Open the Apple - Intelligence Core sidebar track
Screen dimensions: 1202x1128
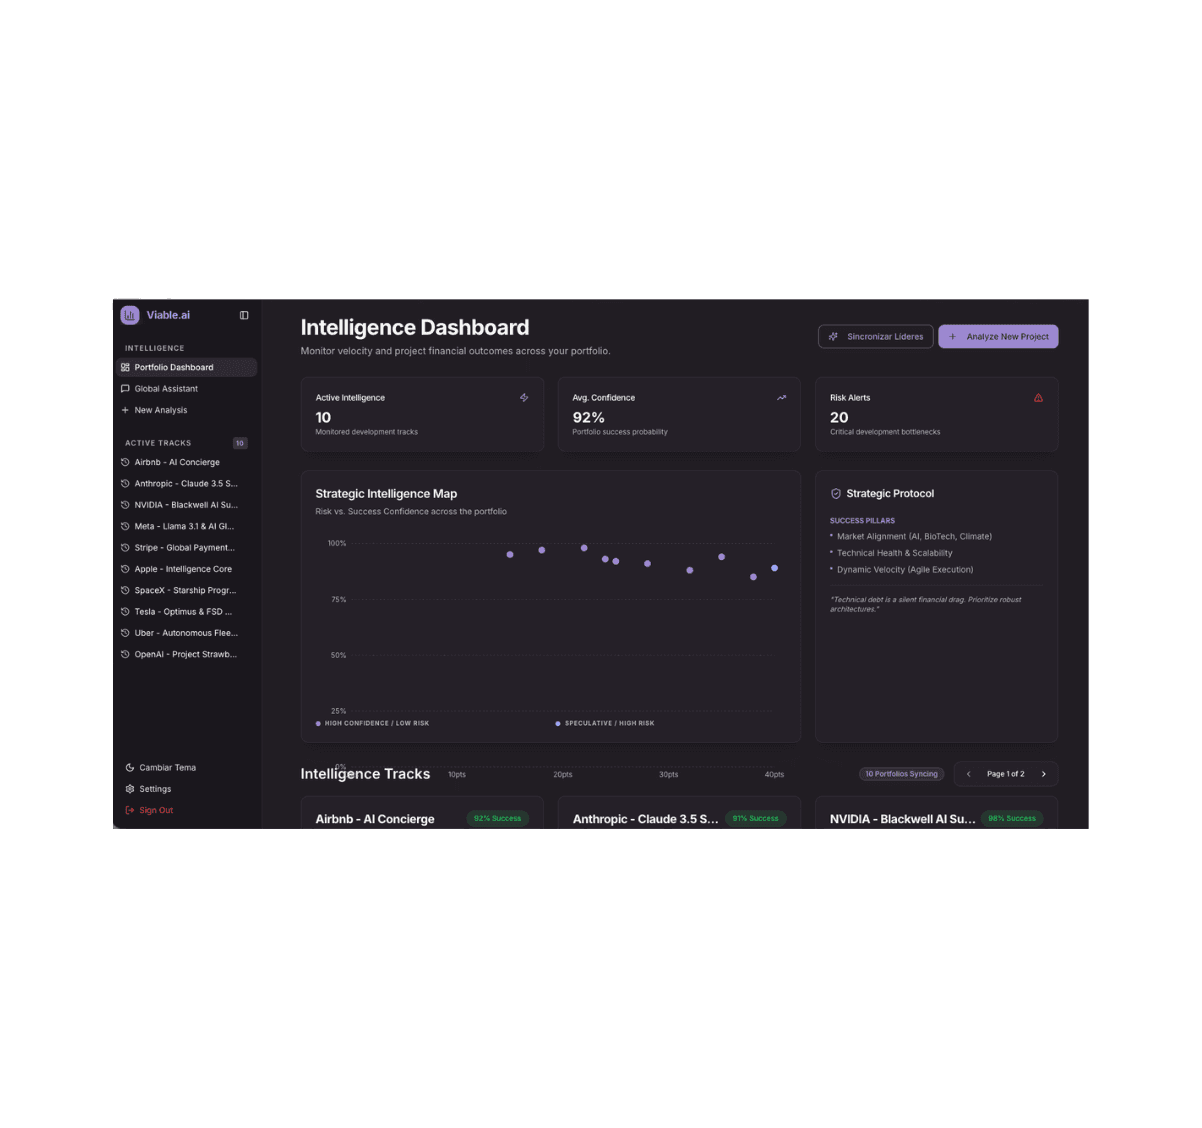tap(186, 569)
